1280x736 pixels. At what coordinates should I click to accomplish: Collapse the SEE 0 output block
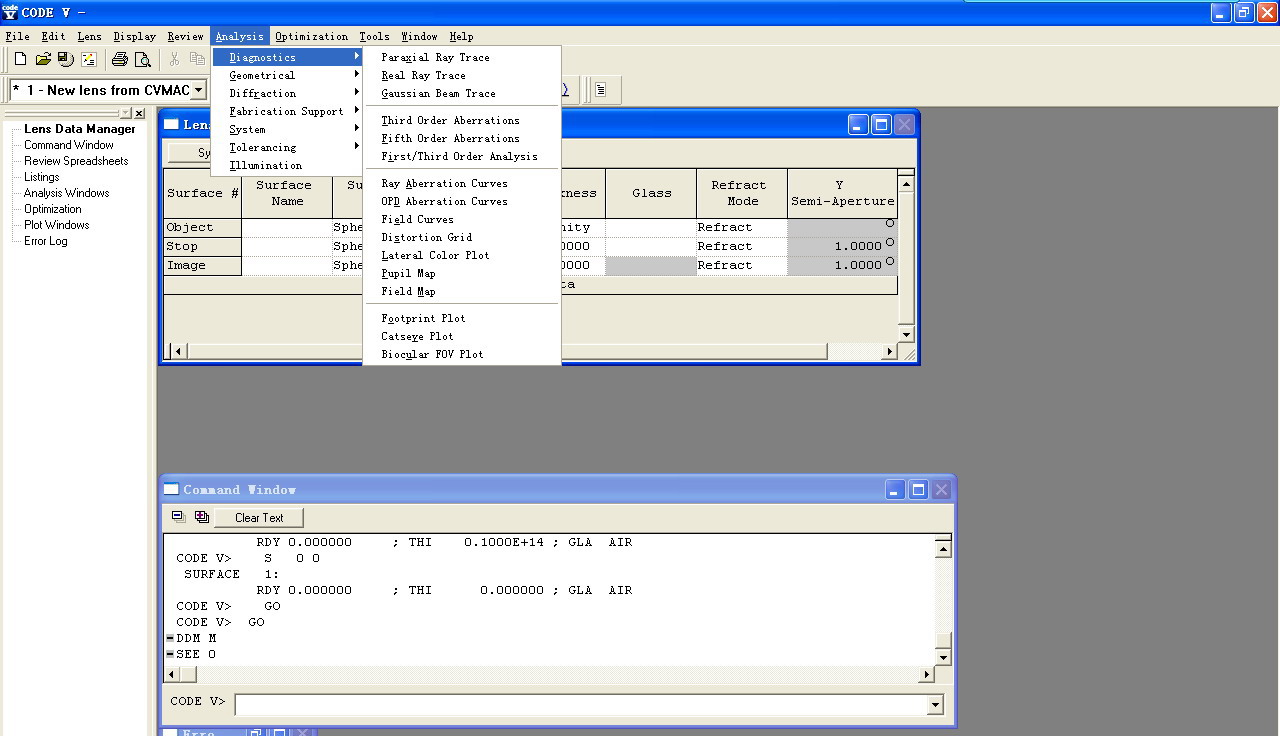pyautogui.click(x=170, y=654)
